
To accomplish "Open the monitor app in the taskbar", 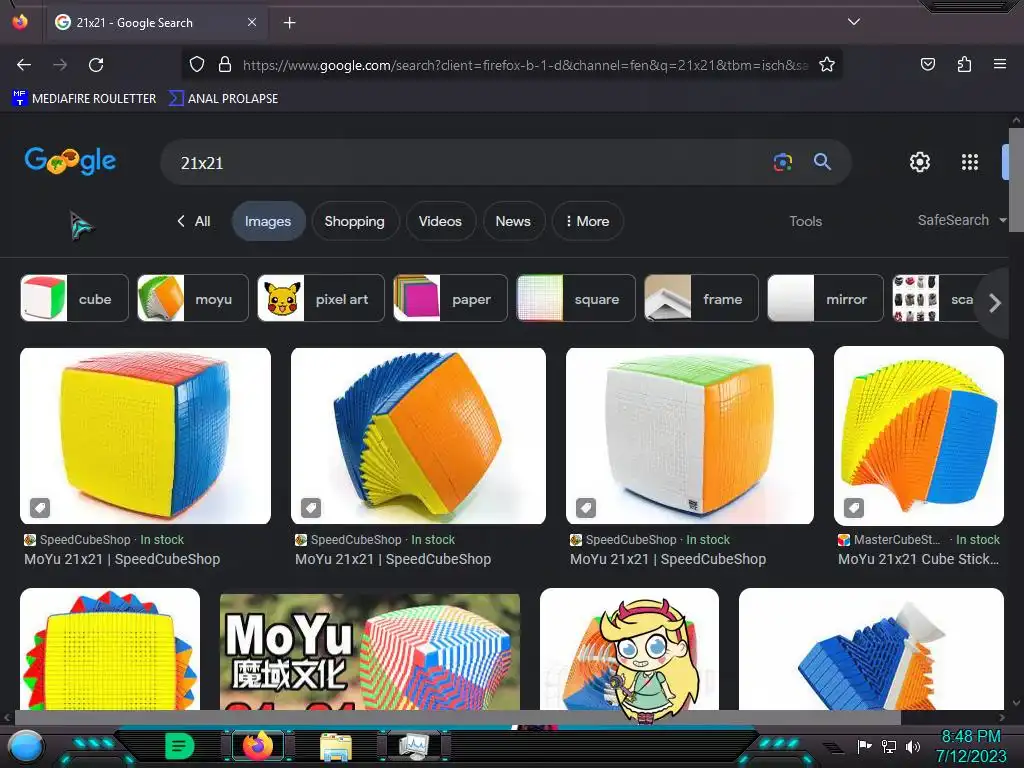I will pyautogui.click(x=413, y=746).
